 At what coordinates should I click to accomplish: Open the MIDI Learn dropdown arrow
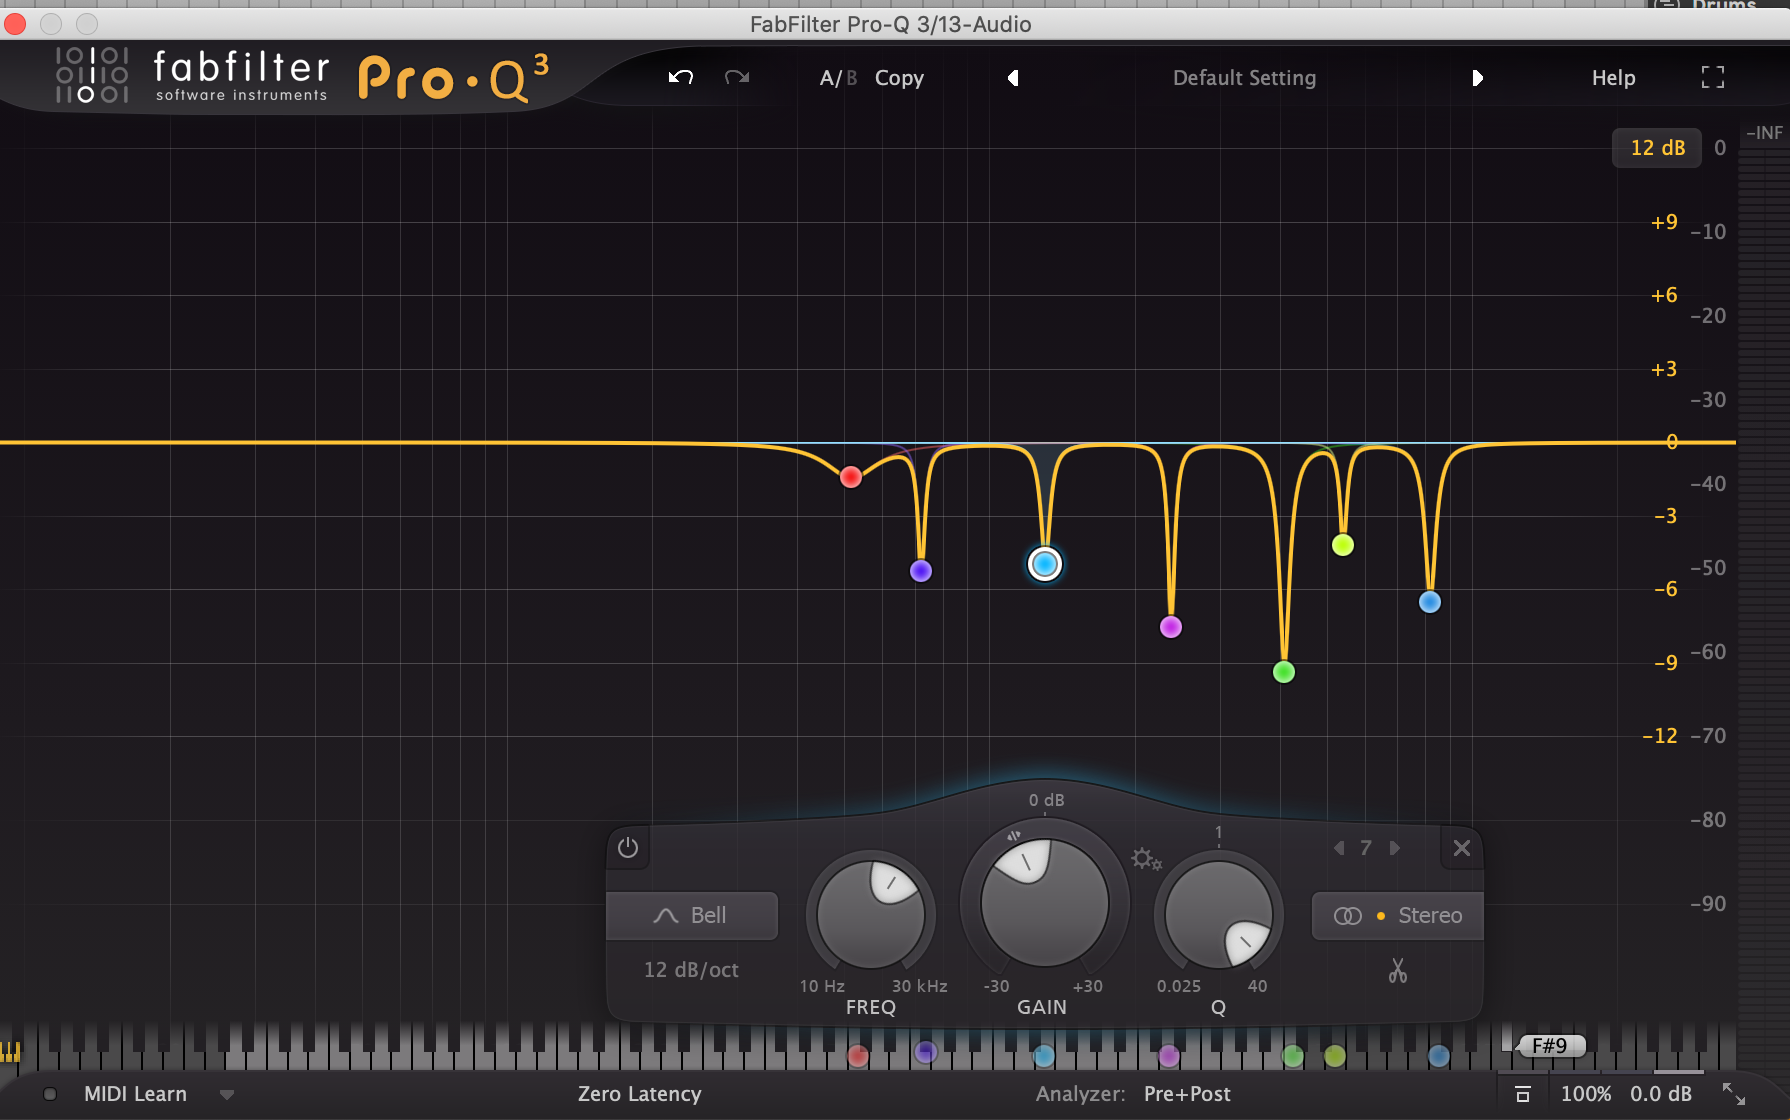(227, 1095)
